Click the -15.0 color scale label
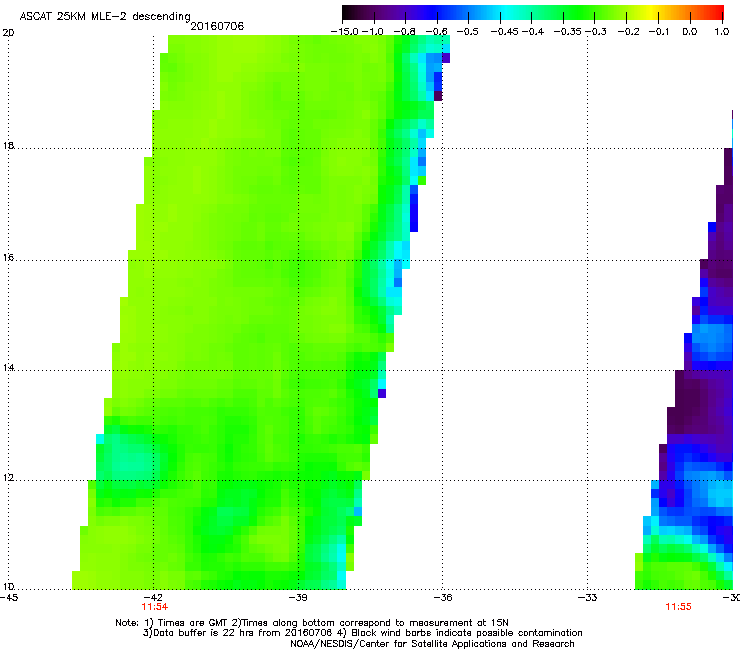The height and width of the screenshot is (650, 740). point(345,32)
